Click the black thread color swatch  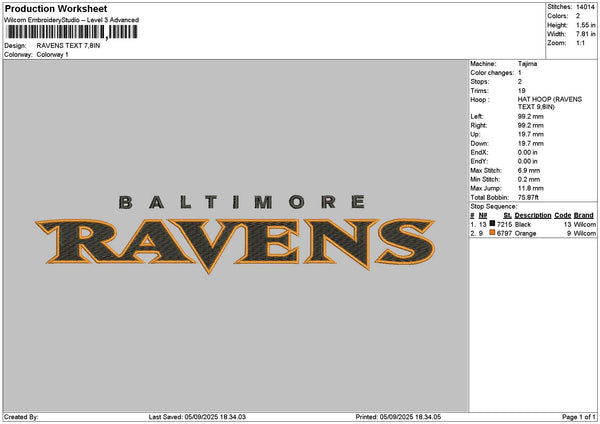point(492,223)
